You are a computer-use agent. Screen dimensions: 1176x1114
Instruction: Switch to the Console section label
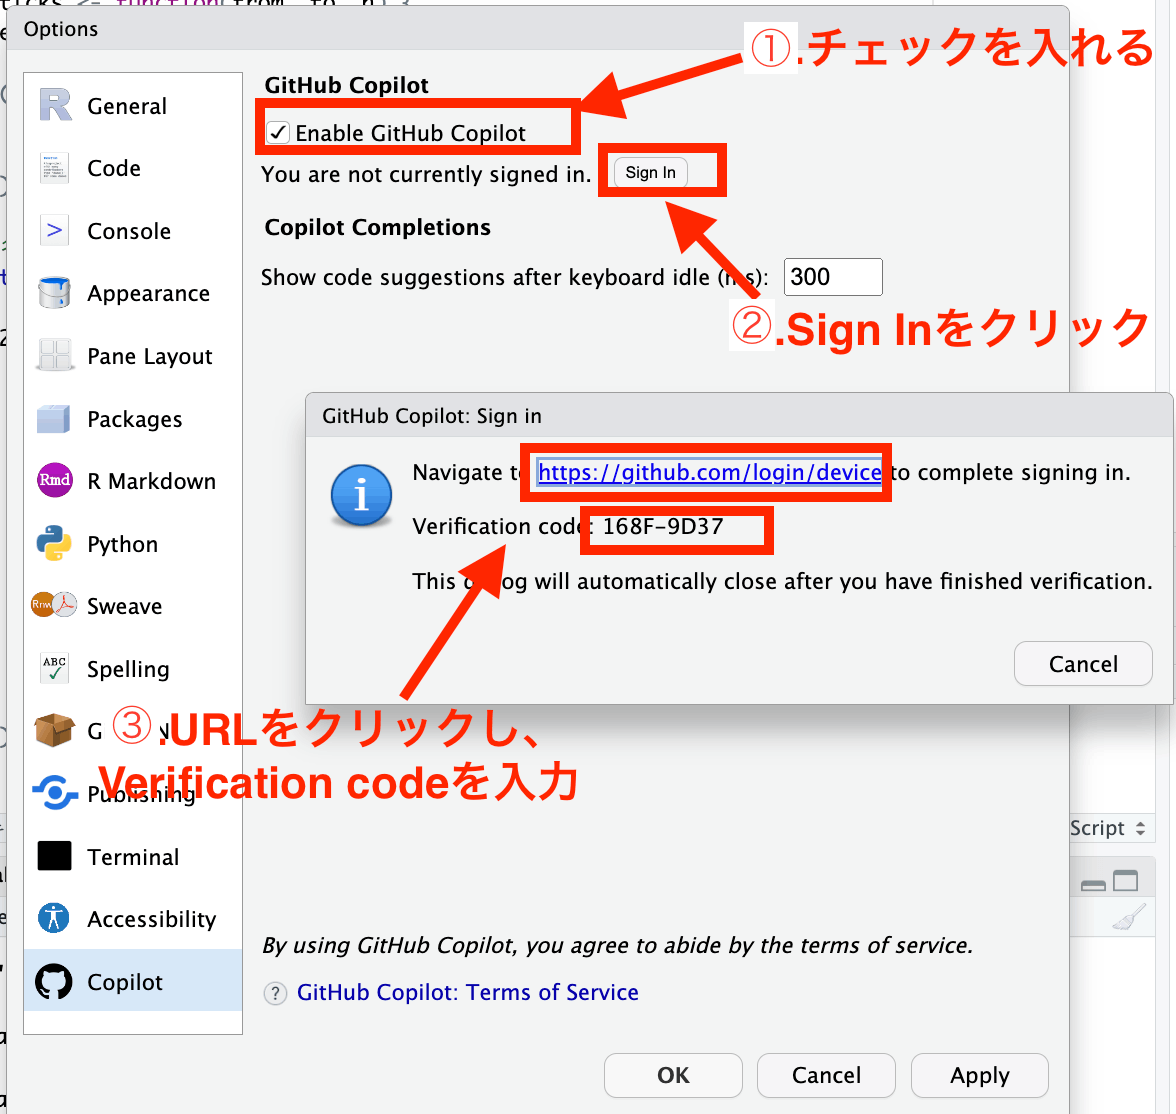click(129, 231)
